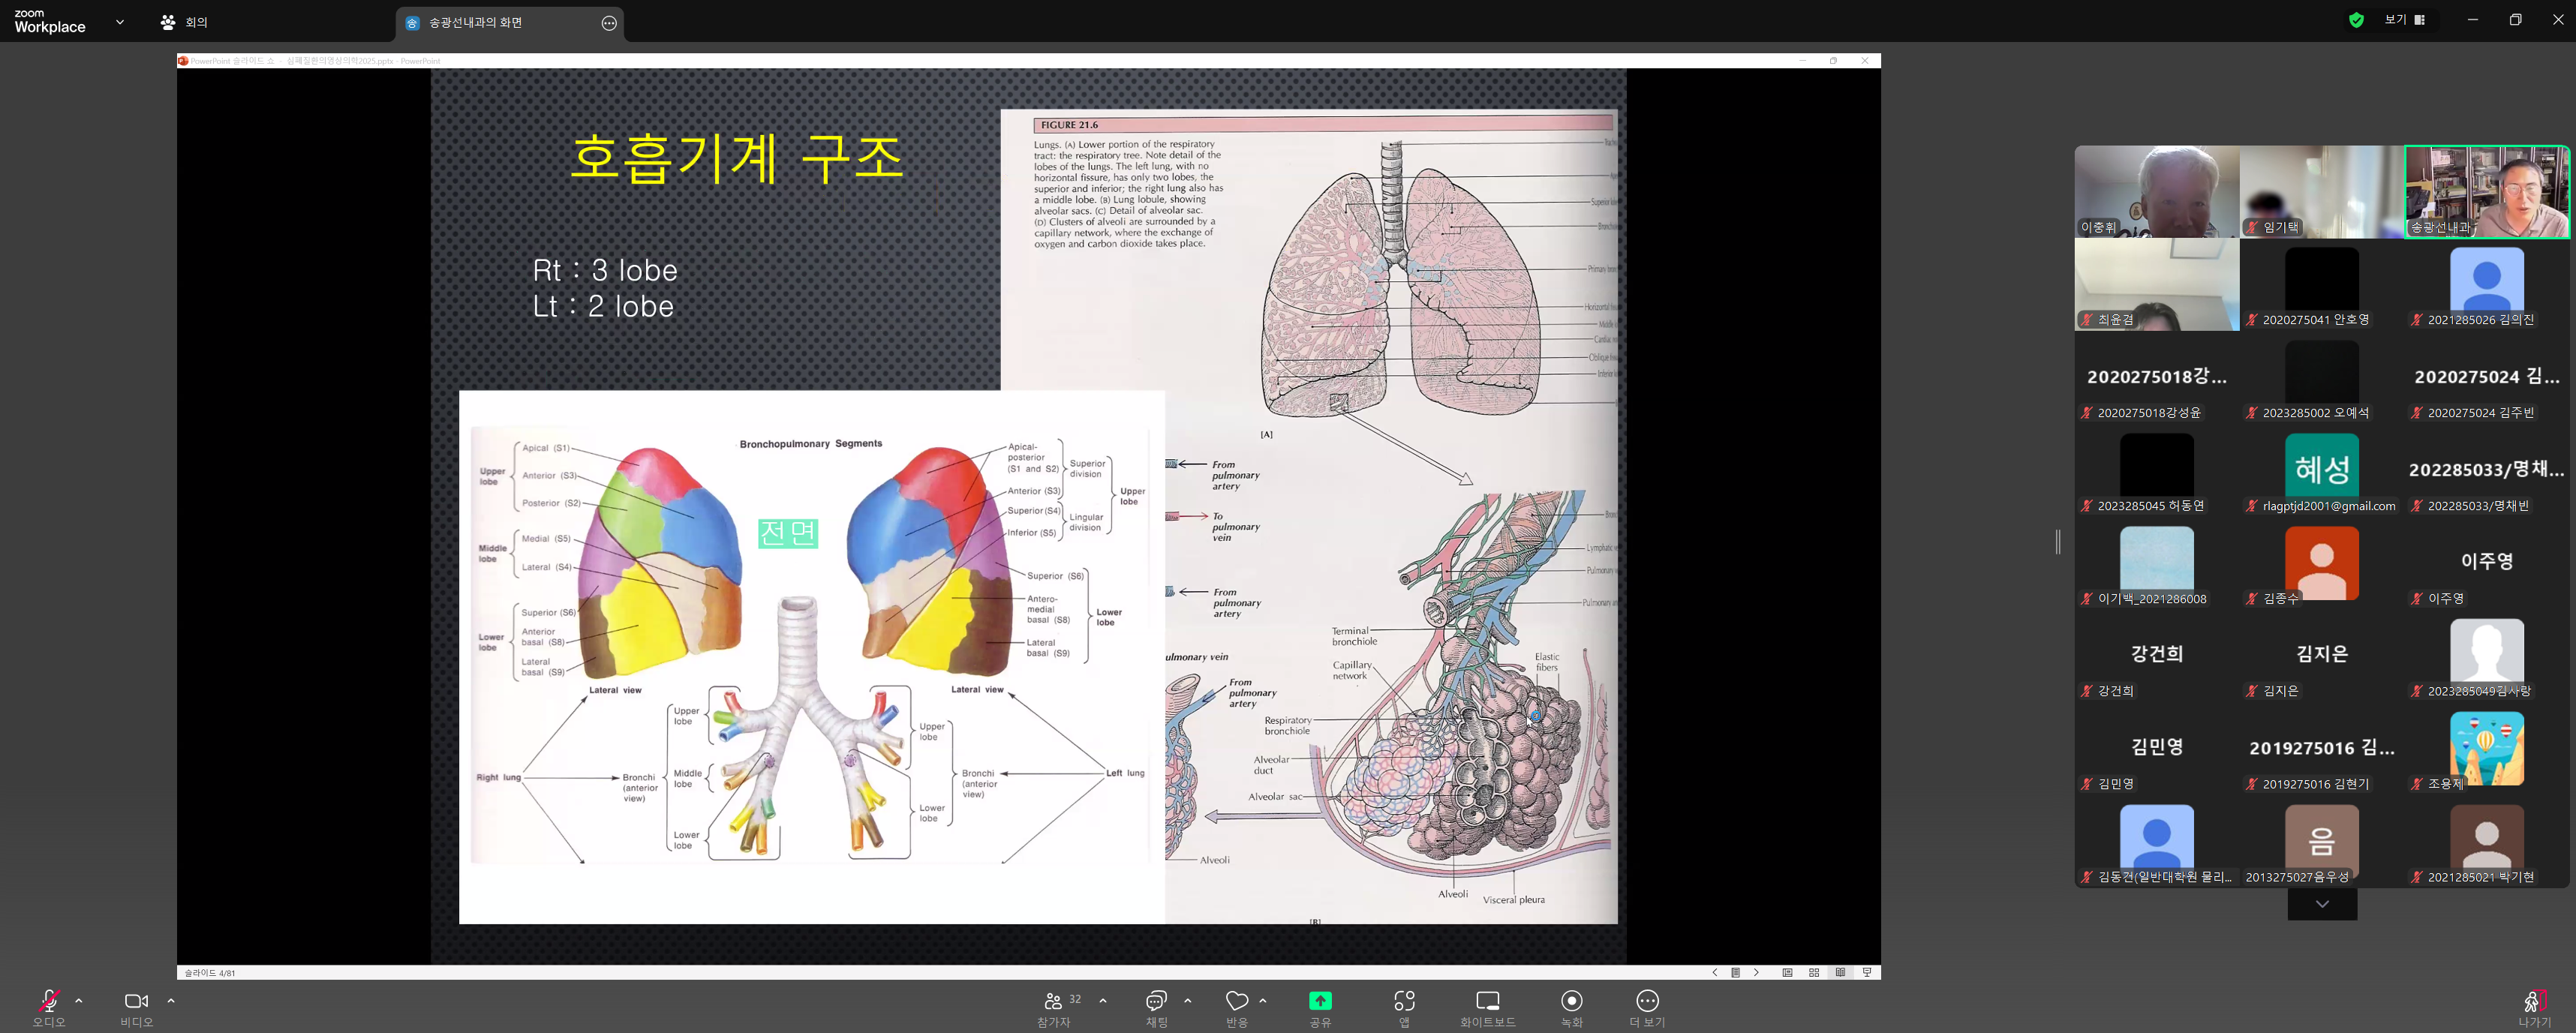Start recording the meeting
The image size is (2576, 1033).
click(x=1571, y=1001)
